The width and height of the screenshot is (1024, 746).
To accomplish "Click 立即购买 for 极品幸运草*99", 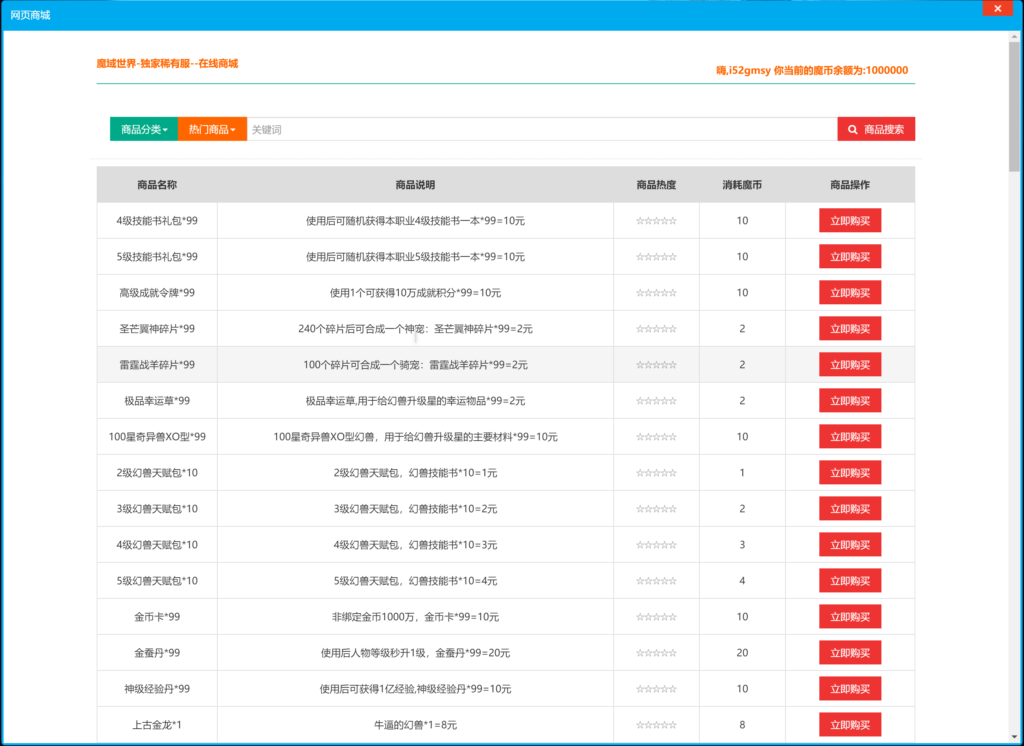I will click(850, 400).
